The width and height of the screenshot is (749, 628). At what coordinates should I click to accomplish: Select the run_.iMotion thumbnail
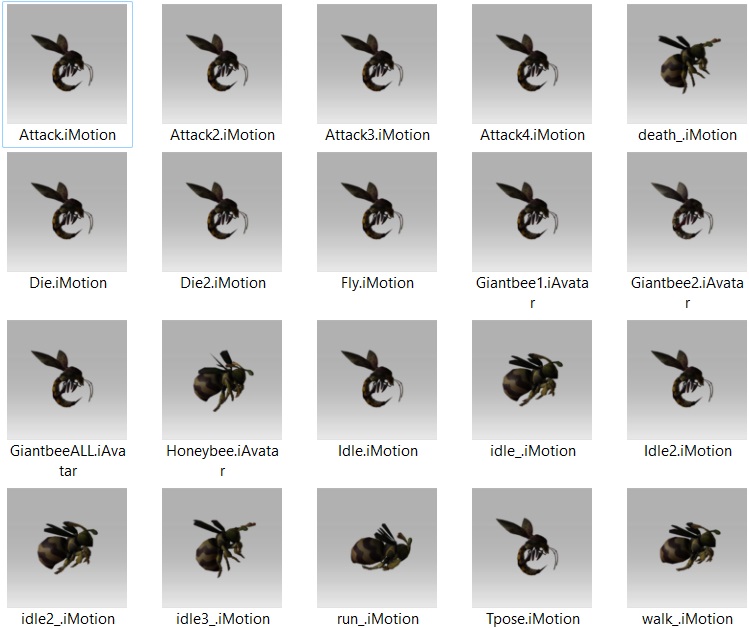point(377,548)
